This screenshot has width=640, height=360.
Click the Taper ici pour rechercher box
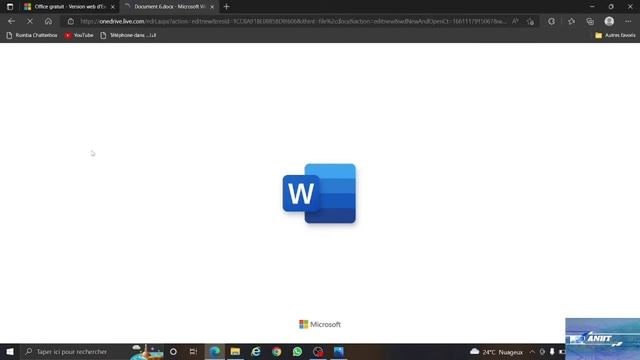92,351
